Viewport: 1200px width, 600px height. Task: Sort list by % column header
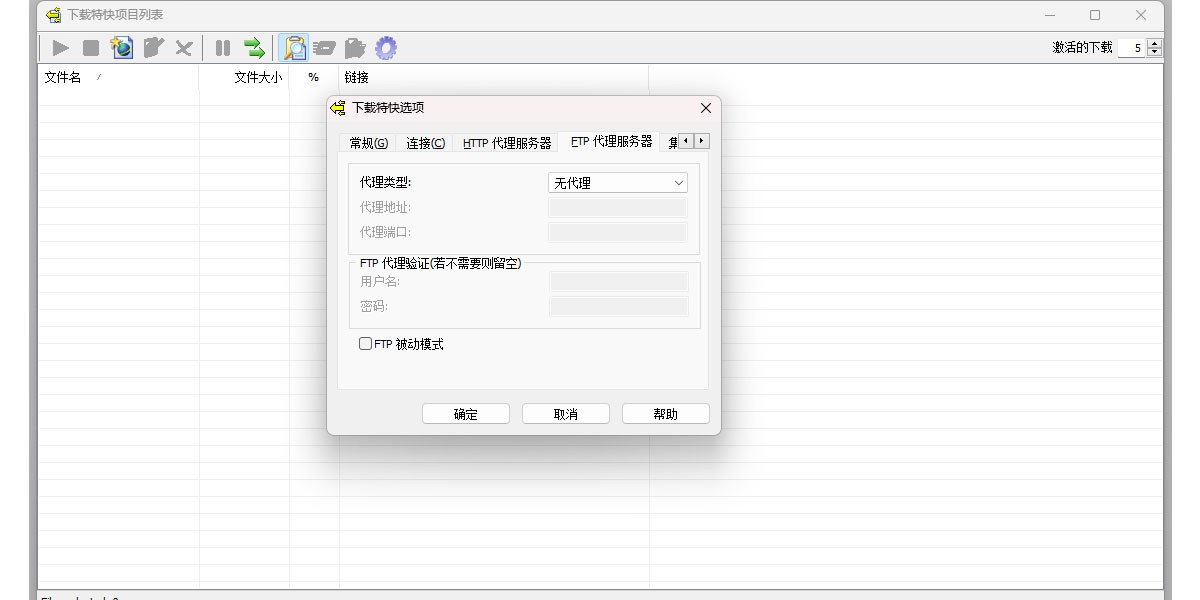[314, 77]
